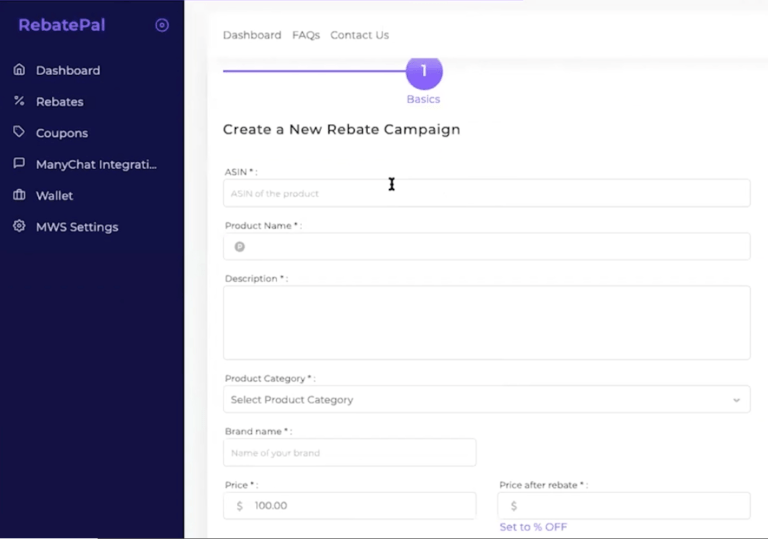Open ManyChat Integration in the sidebar
The height and width of the screenshot is (539, 768).
(96, 165)
